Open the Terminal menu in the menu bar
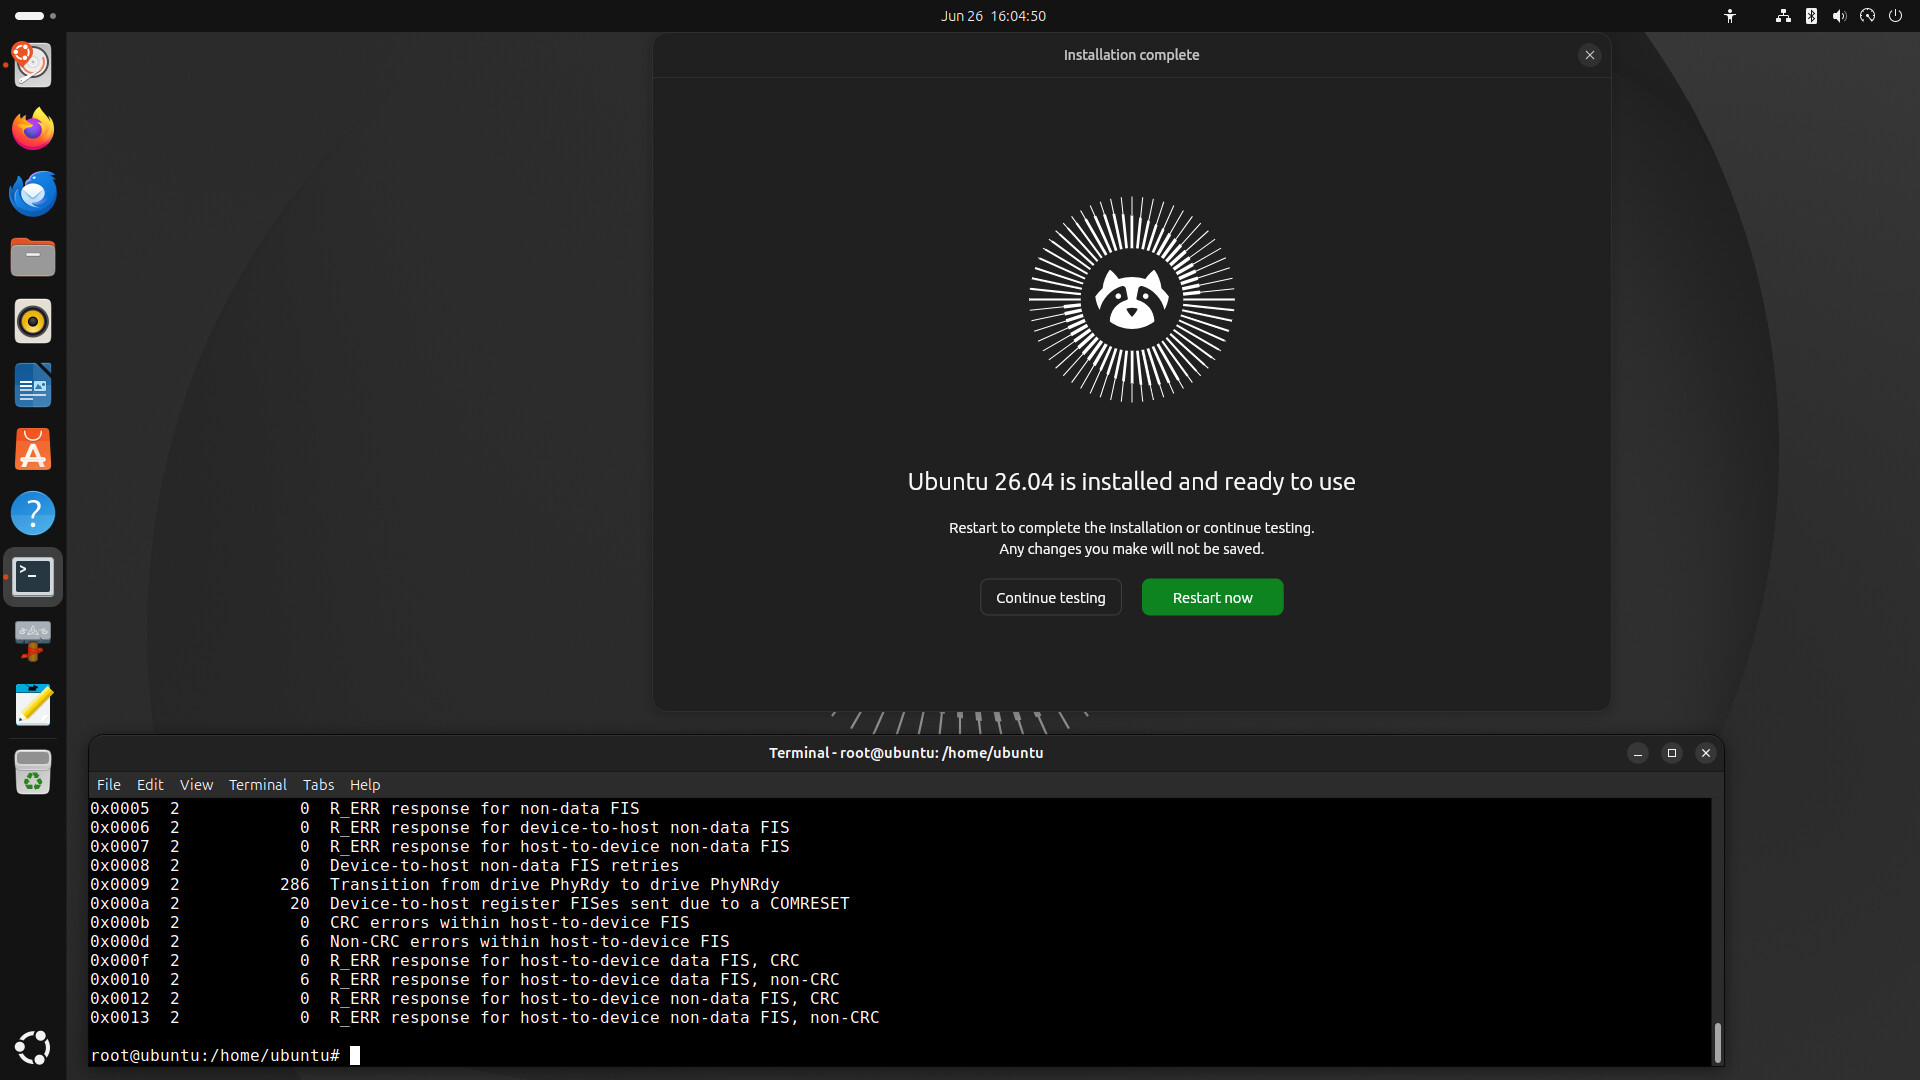 [258, 785]
